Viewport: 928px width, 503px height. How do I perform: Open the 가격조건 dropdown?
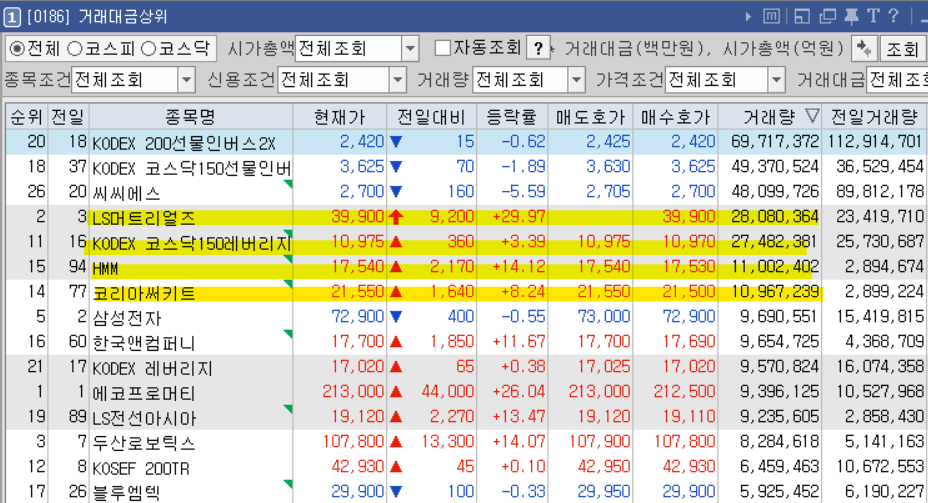coord(776,80)
